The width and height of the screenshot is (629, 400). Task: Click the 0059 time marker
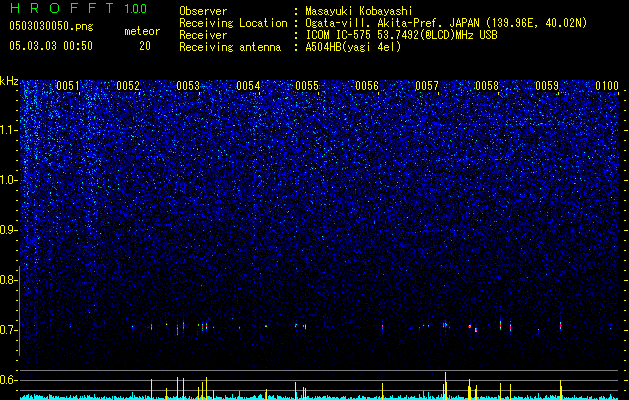pyautogui.click(x=547, y=86)
